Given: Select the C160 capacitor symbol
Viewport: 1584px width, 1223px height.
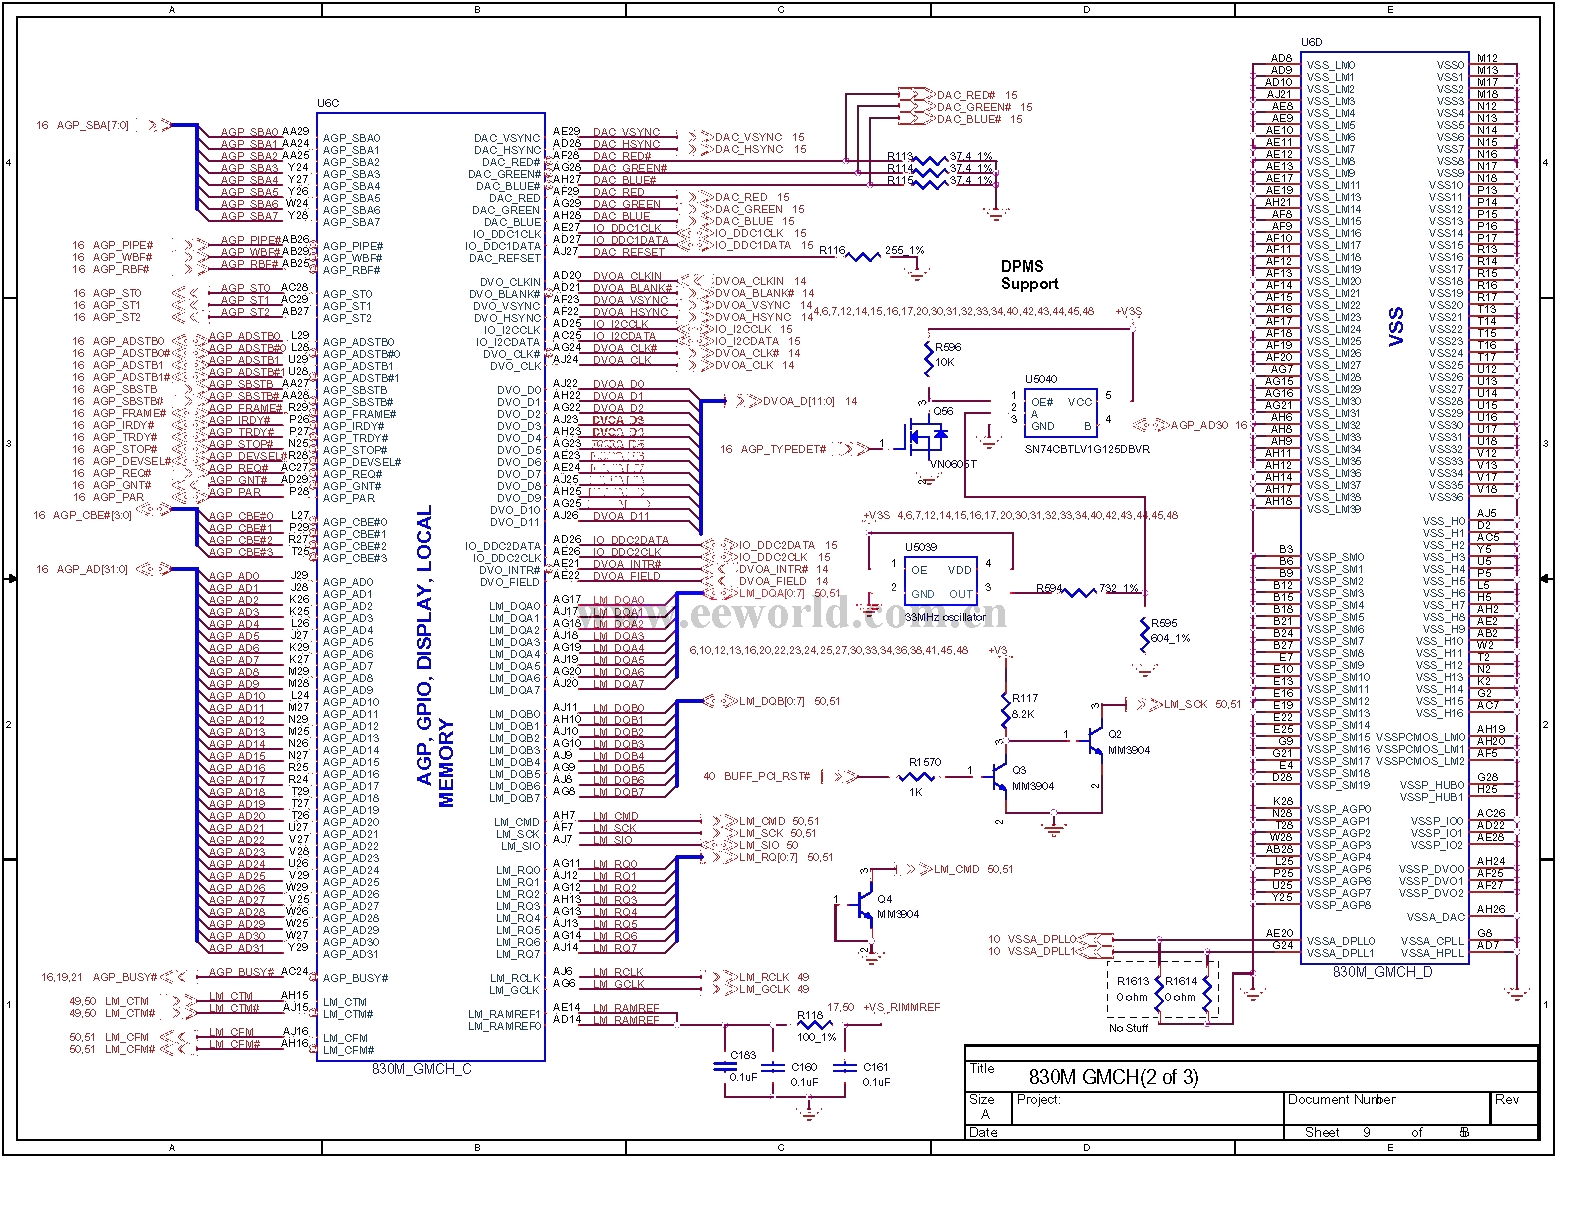Looking at the screenshot, I should pyautogui.click(x=773, y=1066).
